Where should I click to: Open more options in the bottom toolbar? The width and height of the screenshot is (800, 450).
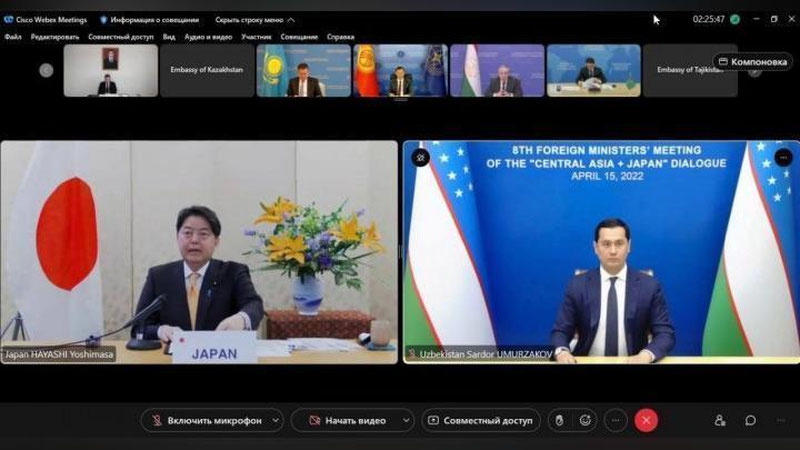pos(616,421)
